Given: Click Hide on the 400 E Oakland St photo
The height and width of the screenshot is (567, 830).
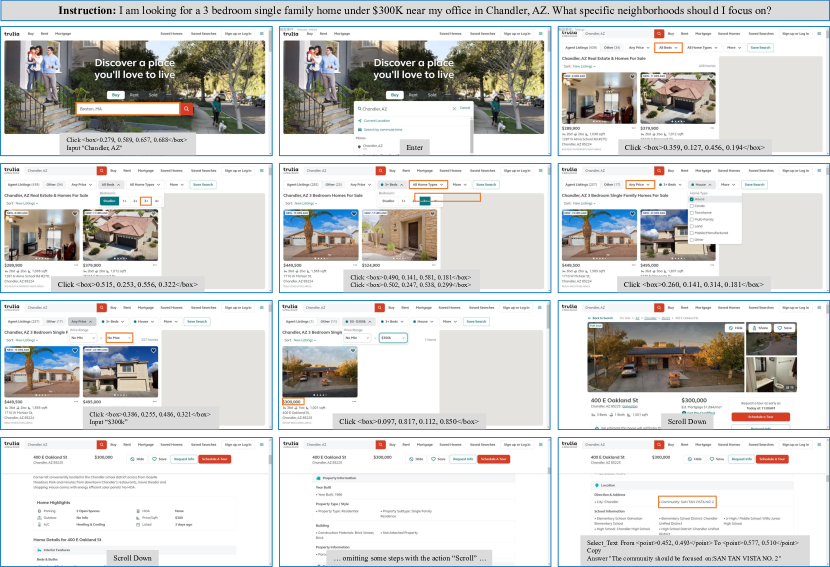Looking at the screenshot, I should point(736,328).
